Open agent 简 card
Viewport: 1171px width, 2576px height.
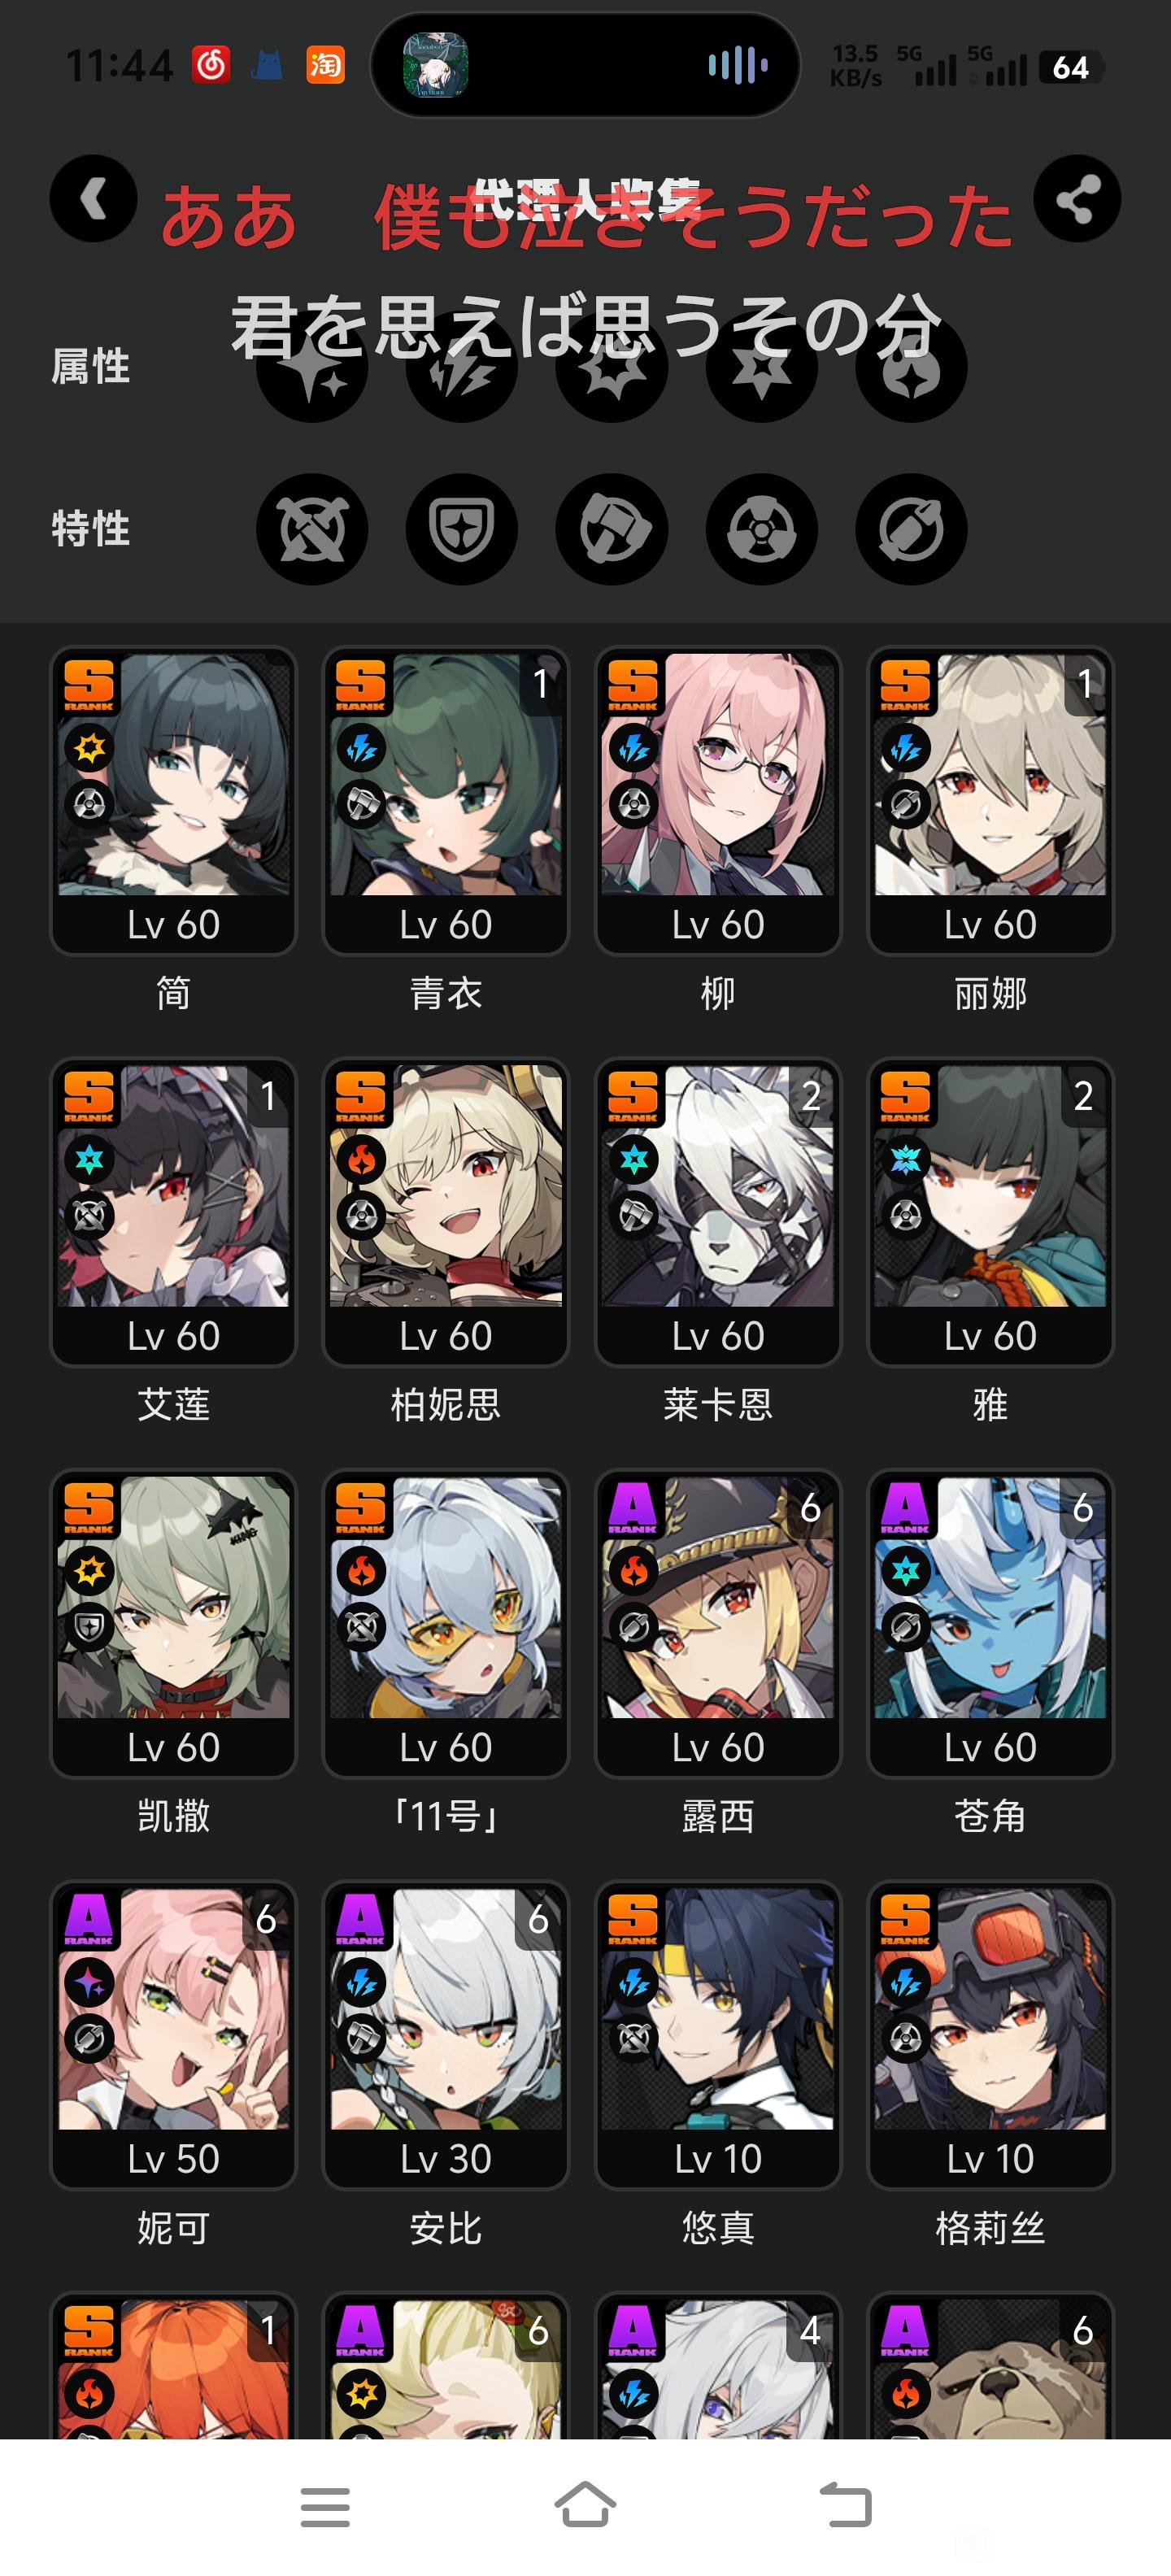174,801
